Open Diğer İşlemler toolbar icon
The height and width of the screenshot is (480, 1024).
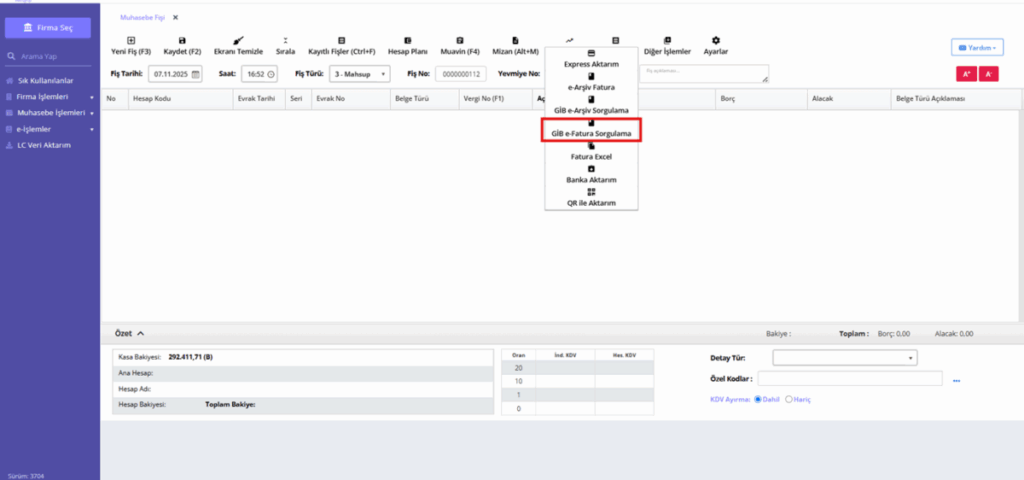667,40
